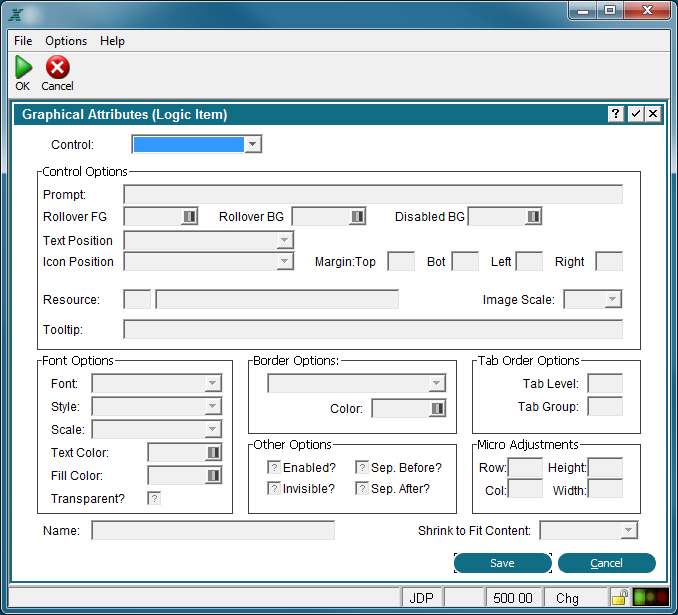Open Disabled BG color picker button

click(x=533, y=216)
